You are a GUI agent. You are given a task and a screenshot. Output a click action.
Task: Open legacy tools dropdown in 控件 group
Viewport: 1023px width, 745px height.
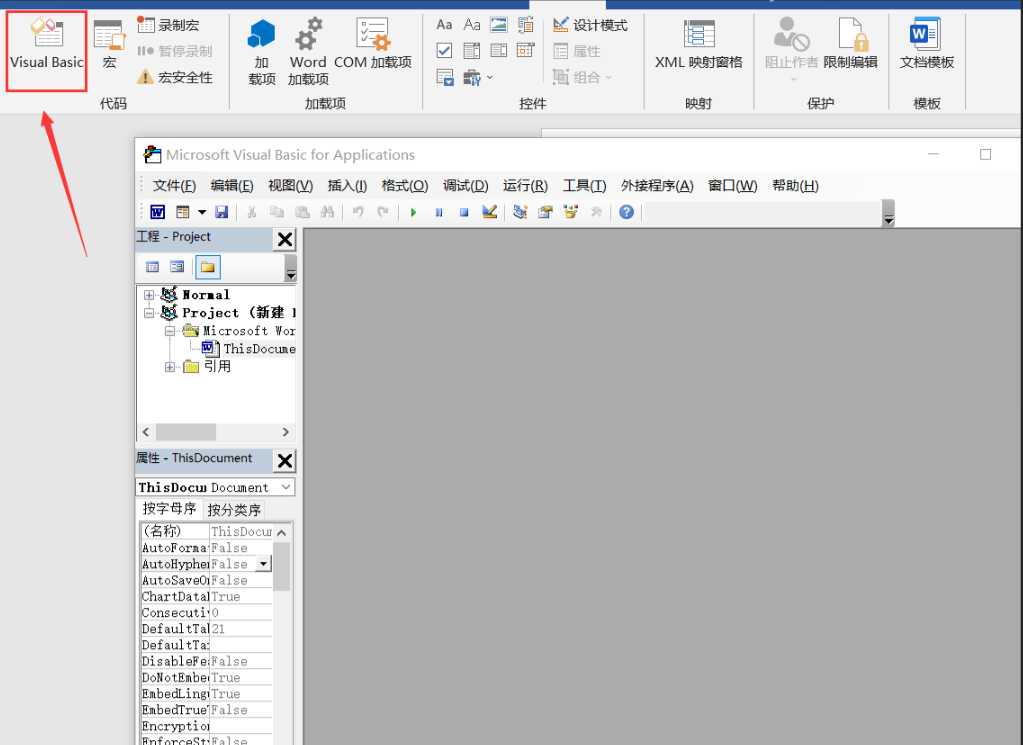pyautogui.click(x=478, y=78)
